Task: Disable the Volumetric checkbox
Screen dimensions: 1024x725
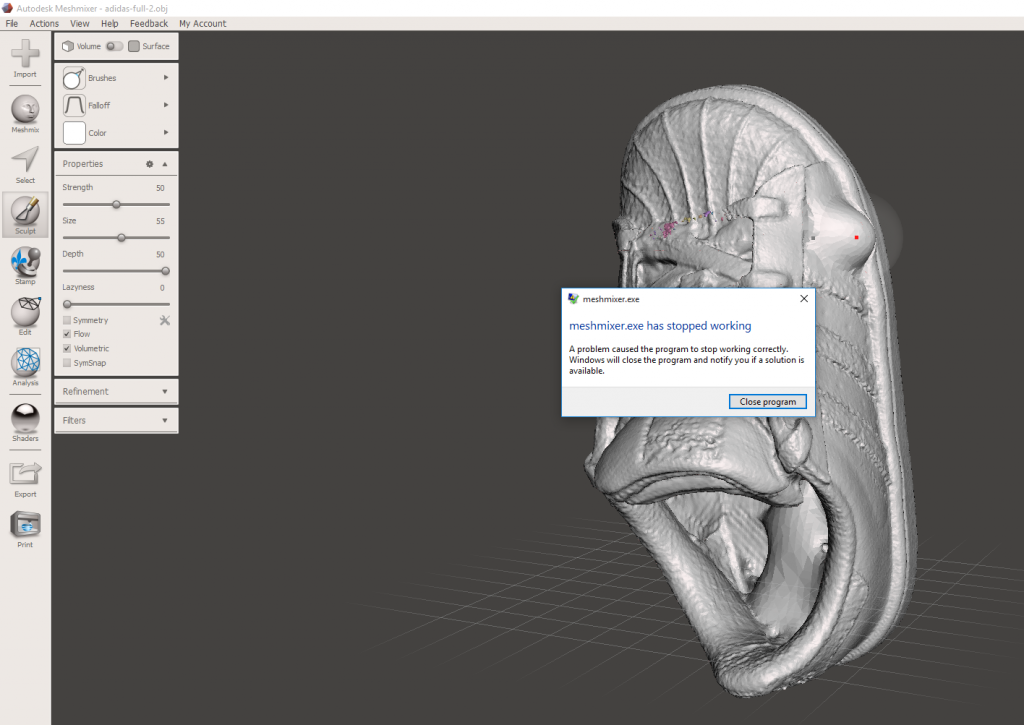Action: coord(67,348)
